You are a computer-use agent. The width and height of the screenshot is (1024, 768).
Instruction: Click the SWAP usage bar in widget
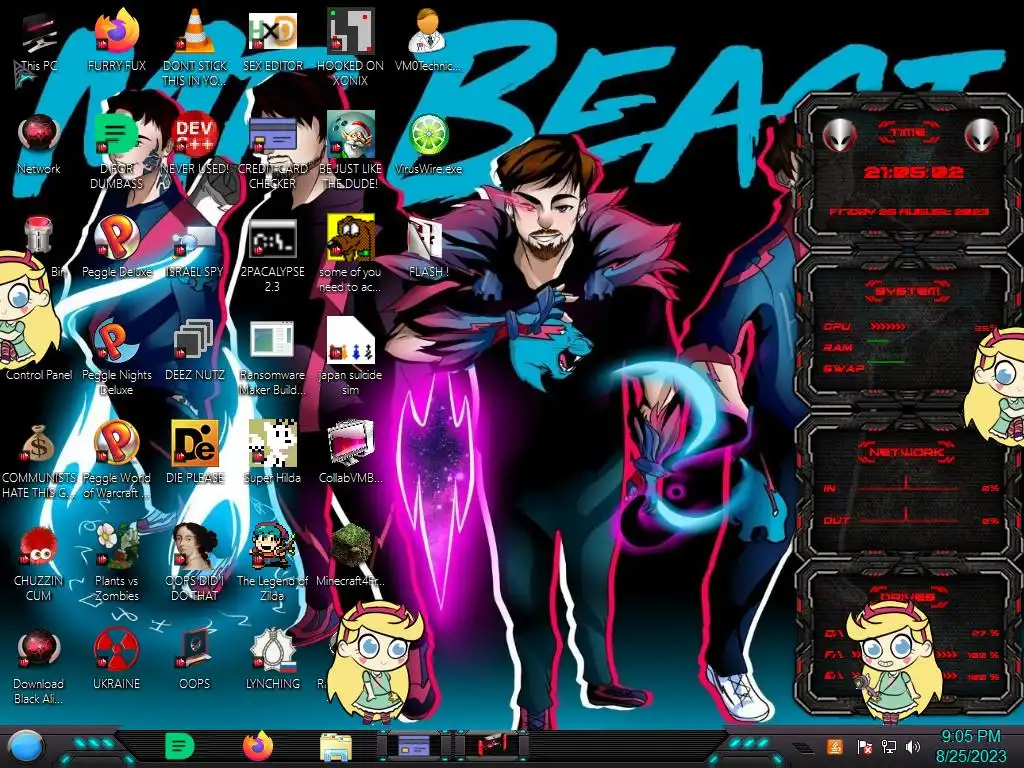point(886,362)
